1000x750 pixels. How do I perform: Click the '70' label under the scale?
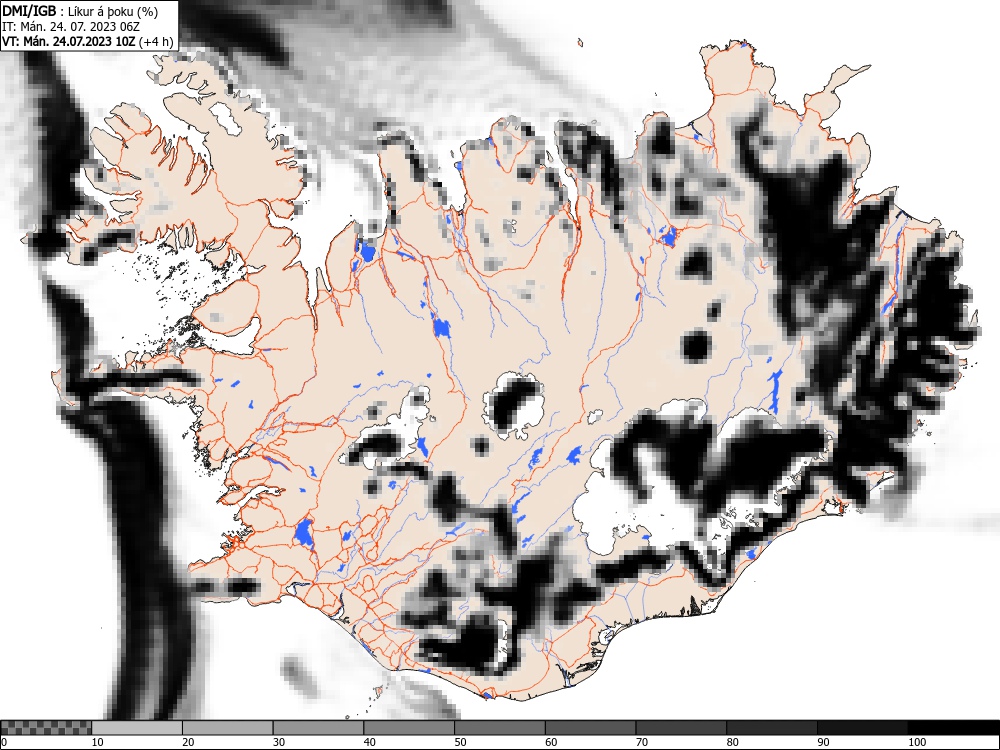pos(642,742)
